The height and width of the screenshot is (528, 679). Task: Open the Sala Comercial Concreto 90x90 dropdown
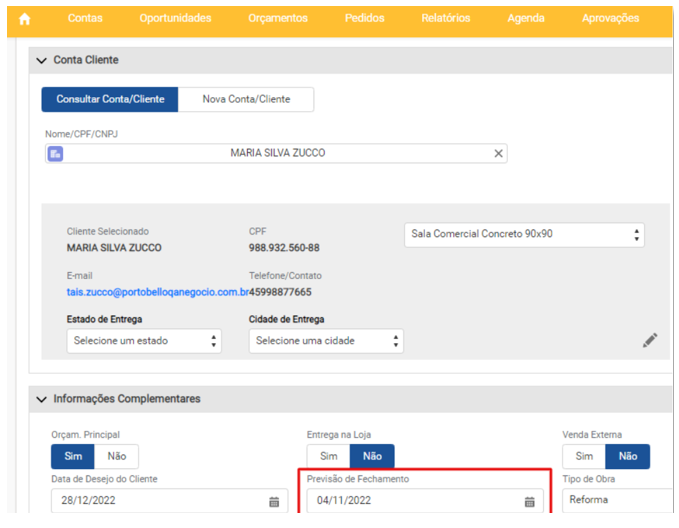524,234
